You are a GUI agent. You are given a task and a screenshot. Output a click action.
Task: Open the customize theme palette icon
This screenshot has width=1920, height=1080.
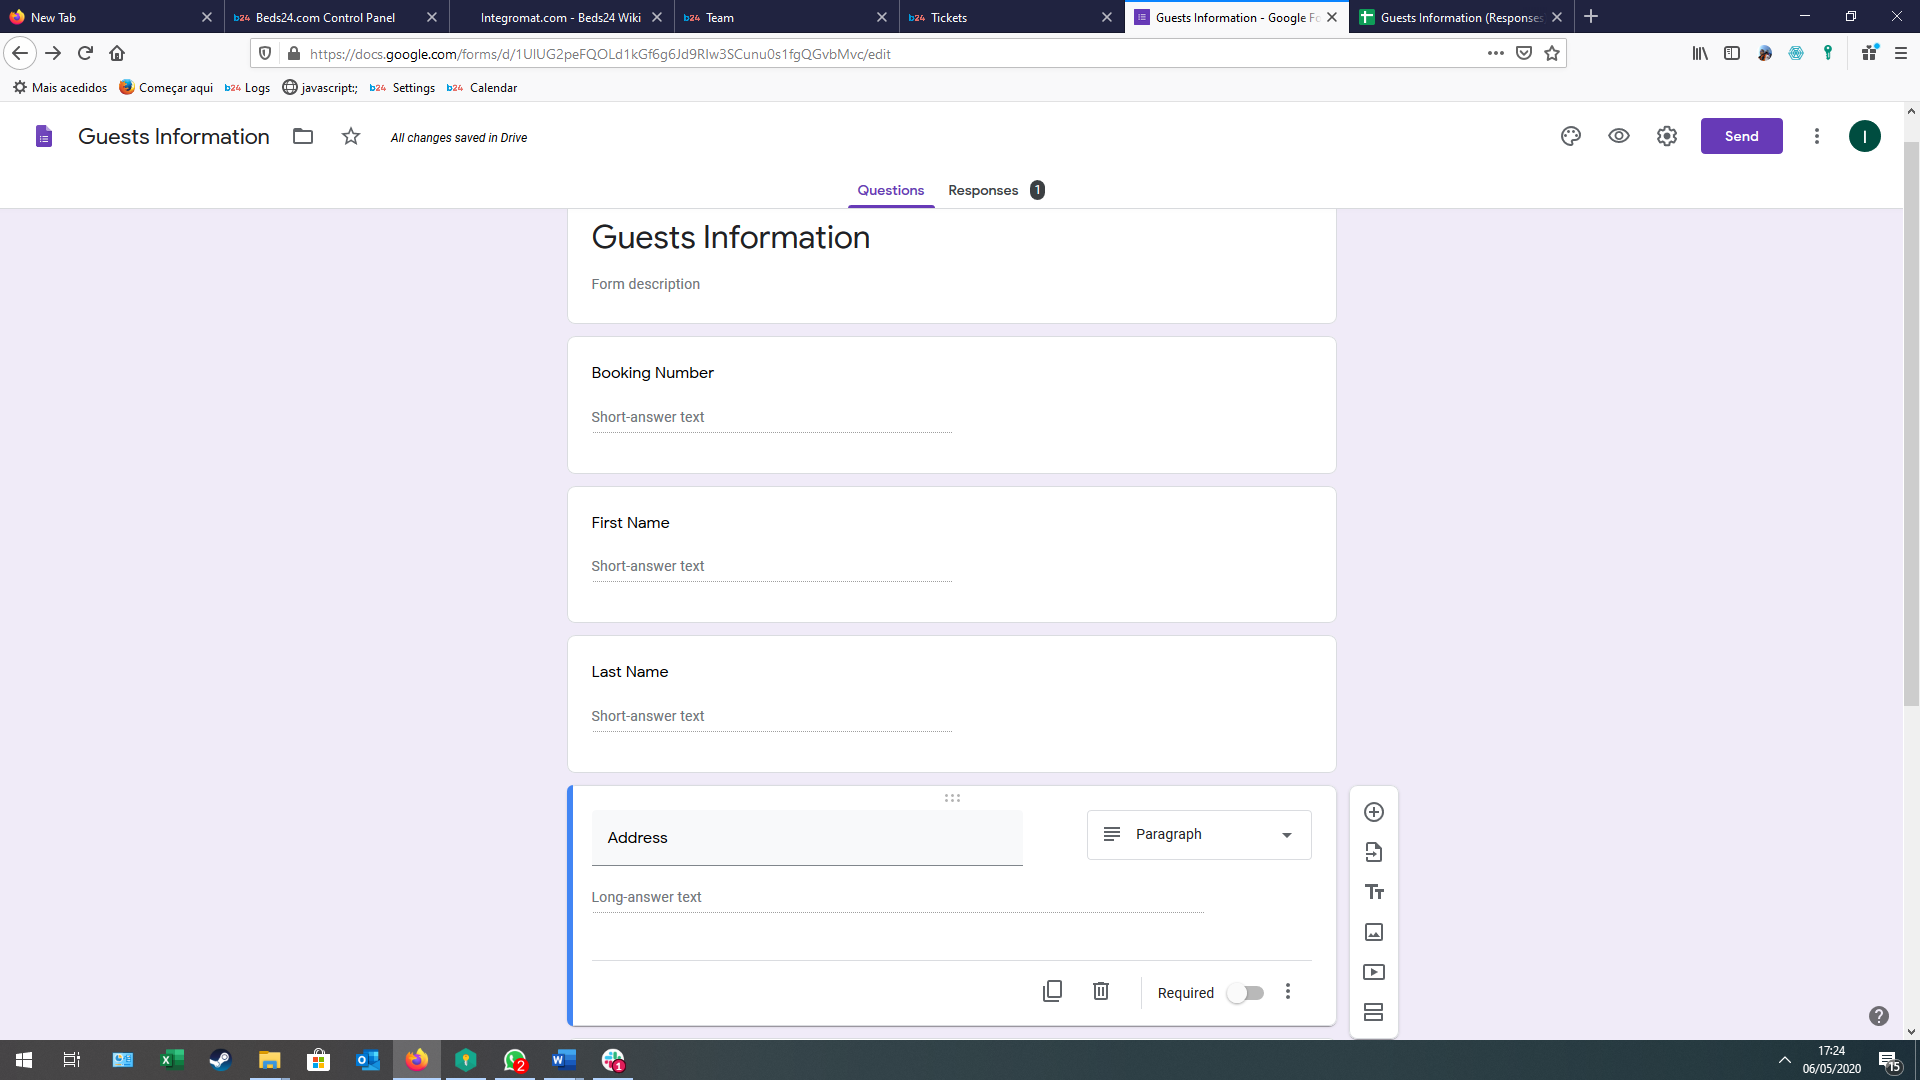[x=1571, y=136]
